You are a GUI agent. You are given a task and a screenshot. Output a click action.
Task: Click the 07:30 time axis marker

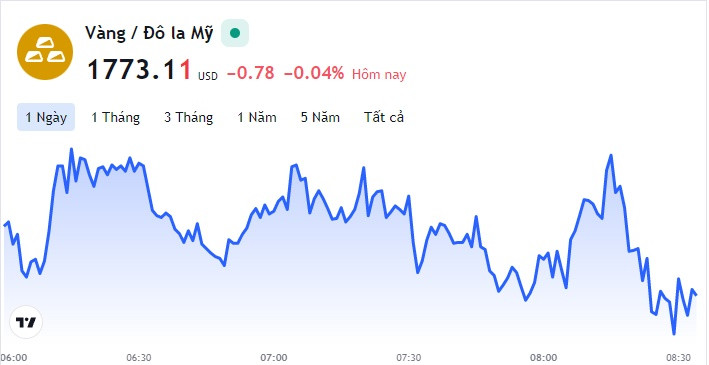(409, 357)
